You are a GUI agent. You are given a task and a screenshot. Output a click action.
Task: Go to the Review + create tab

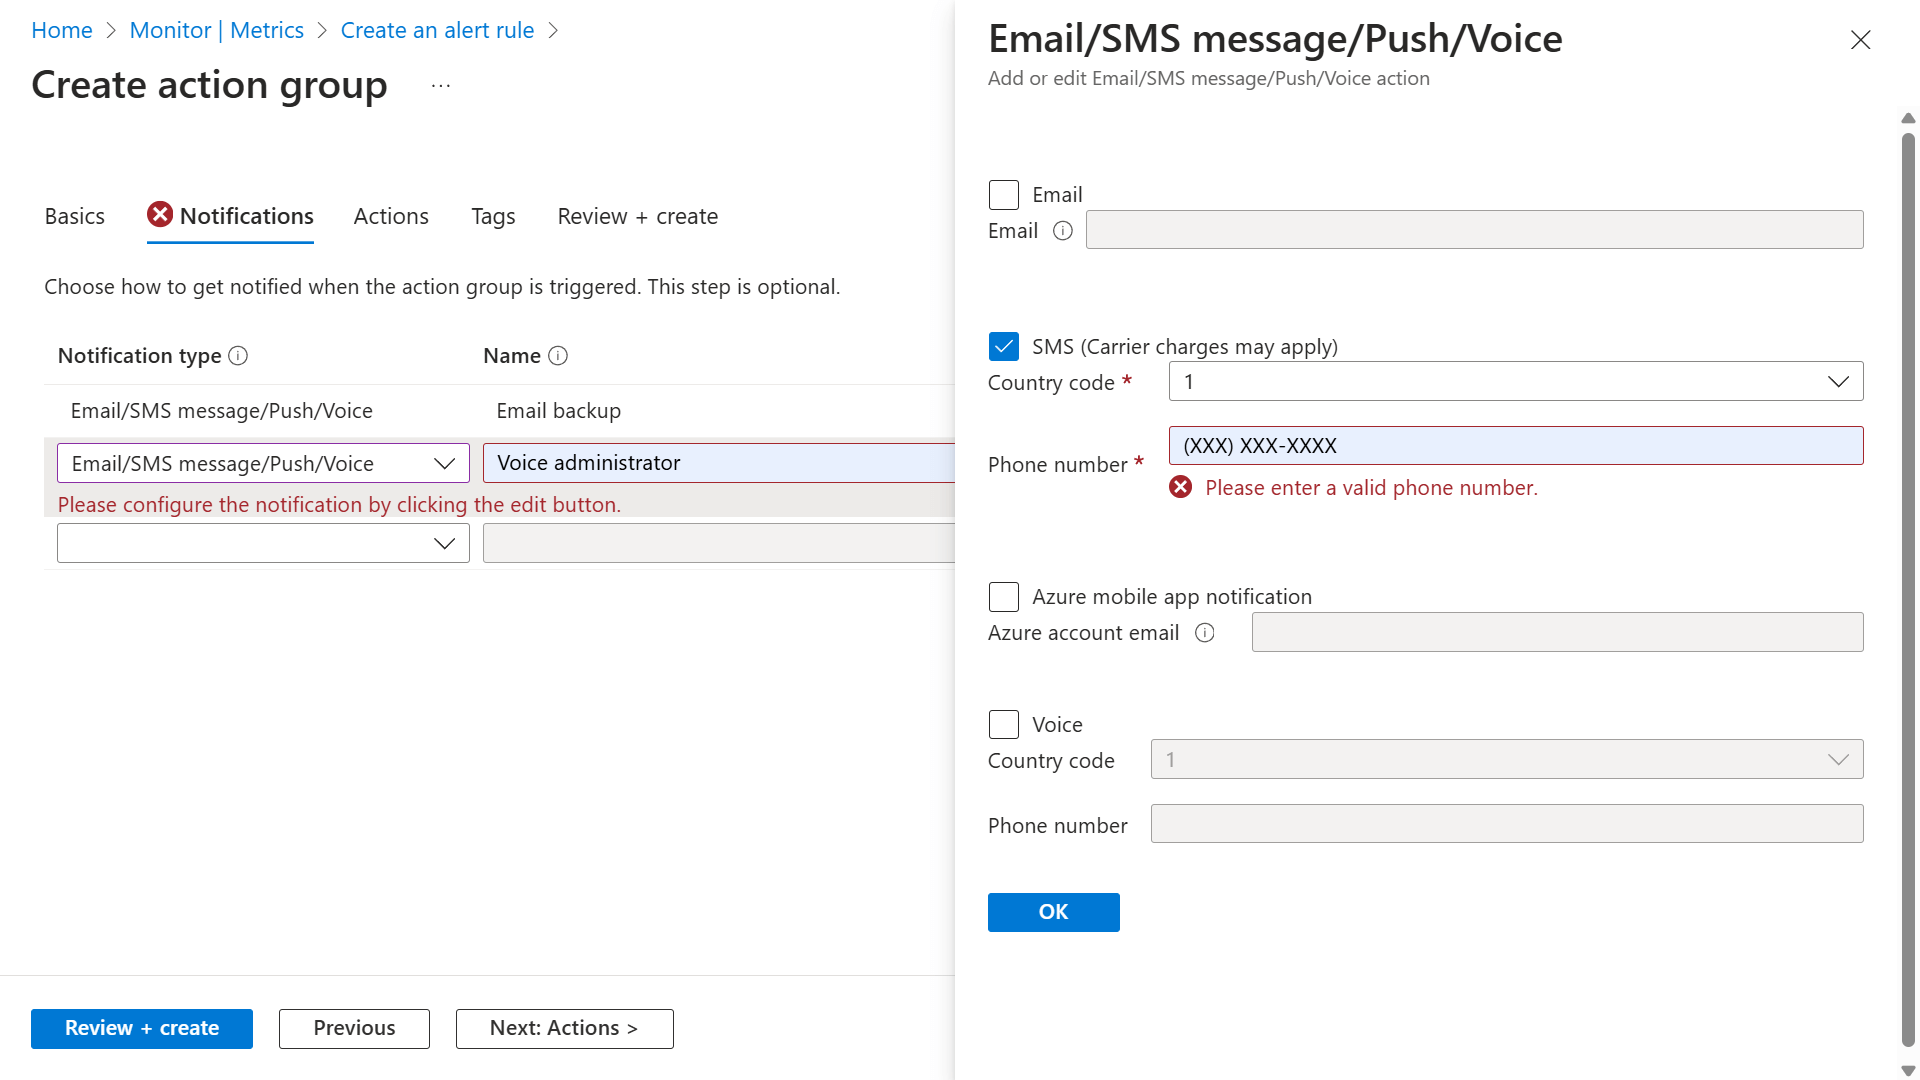pyautogui.click(x=637, y=216)
